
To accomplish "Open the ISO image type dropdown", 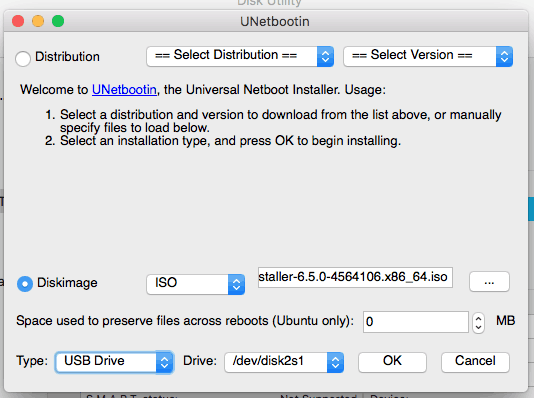I will (x=195, y=284).
